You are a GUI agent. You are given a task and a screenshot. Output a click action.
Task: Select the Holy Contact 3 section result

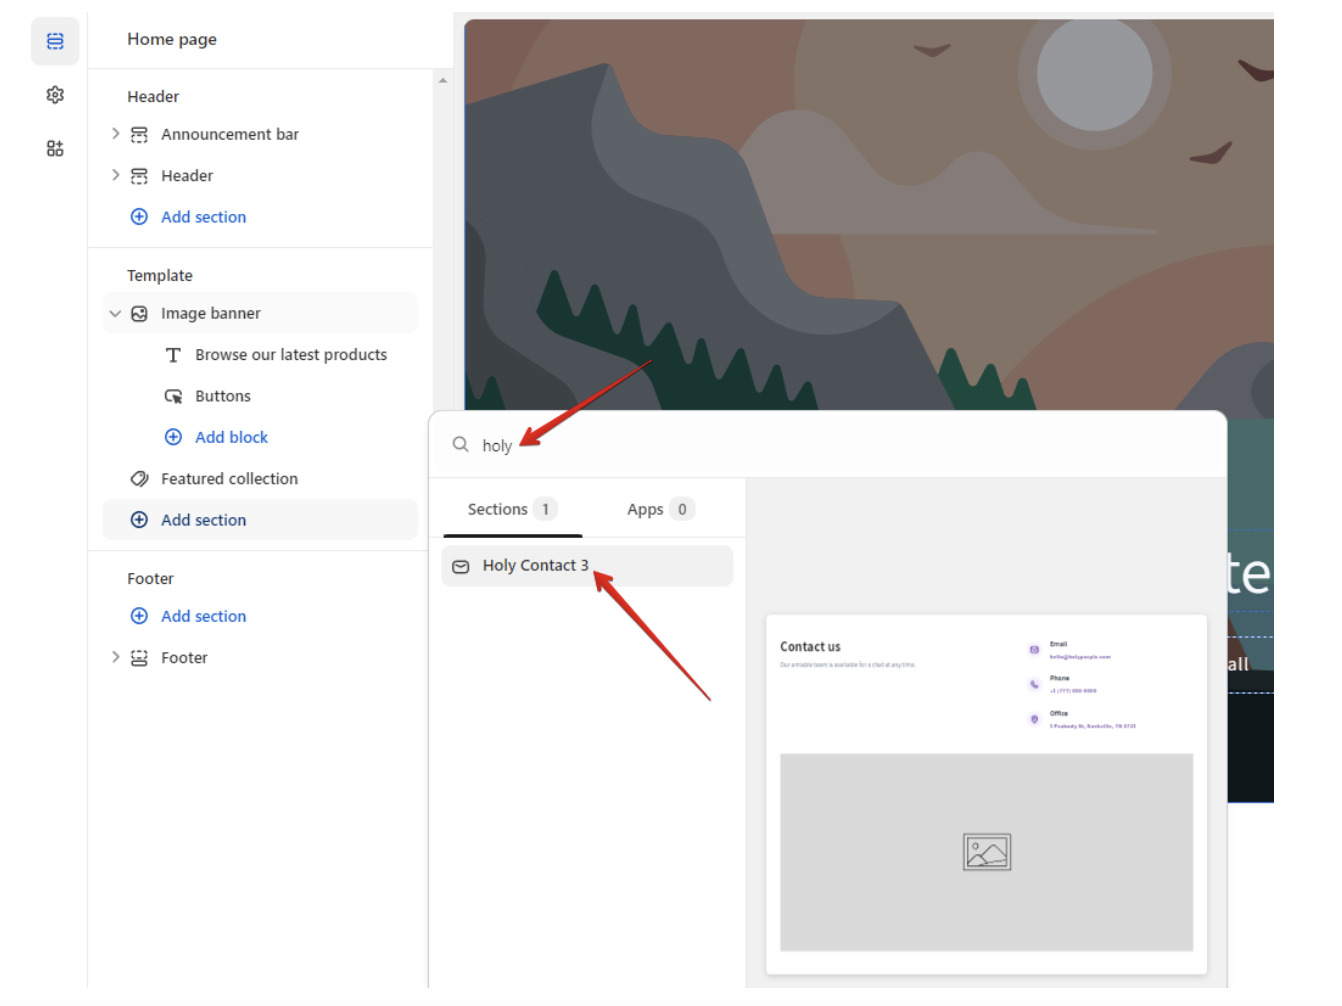coord(587,566)
